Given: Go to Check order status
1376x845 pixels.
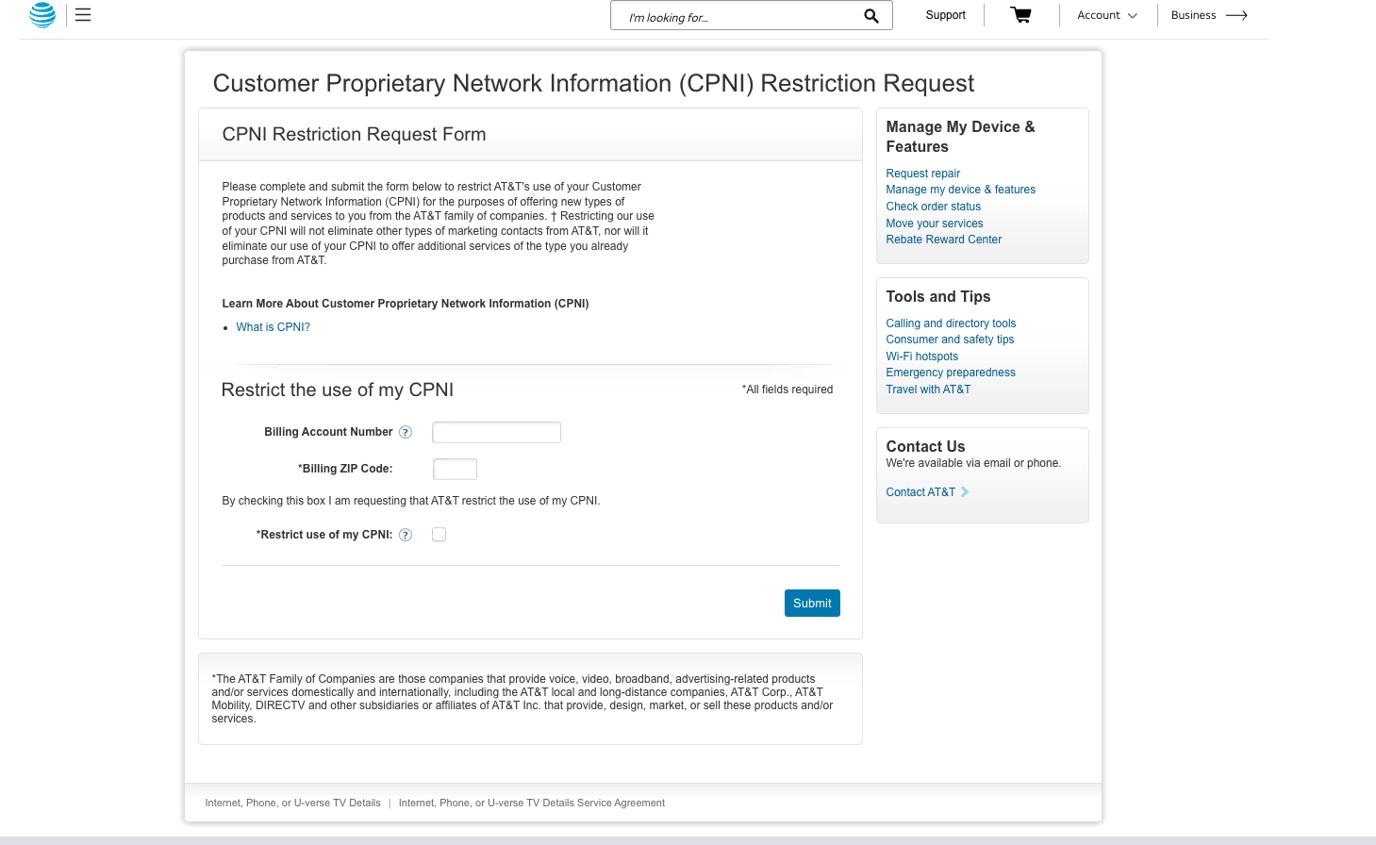Looking at the screenshot, I should pos(933,206).
